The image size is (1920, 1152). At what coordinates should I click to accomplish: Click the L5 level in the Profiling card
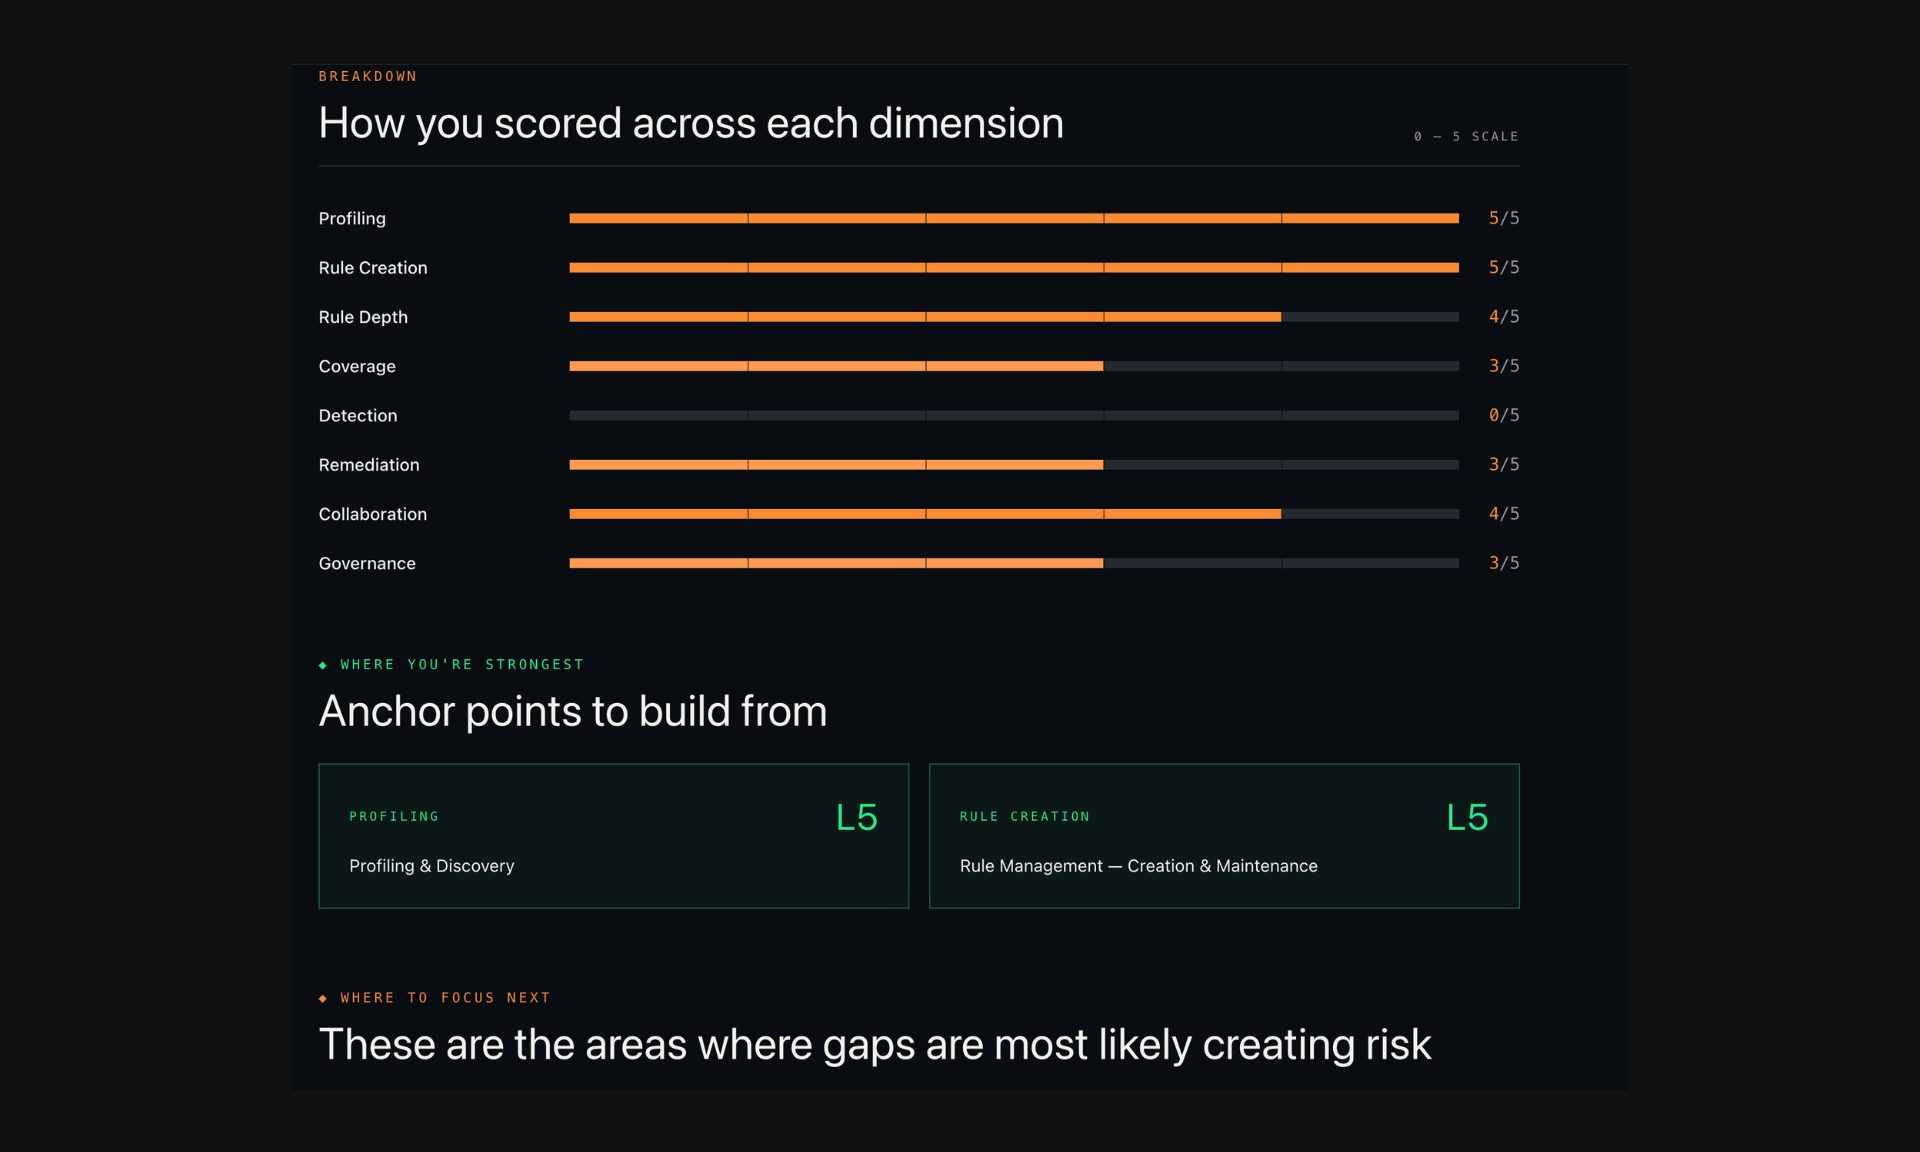click(x=857, y=818)
